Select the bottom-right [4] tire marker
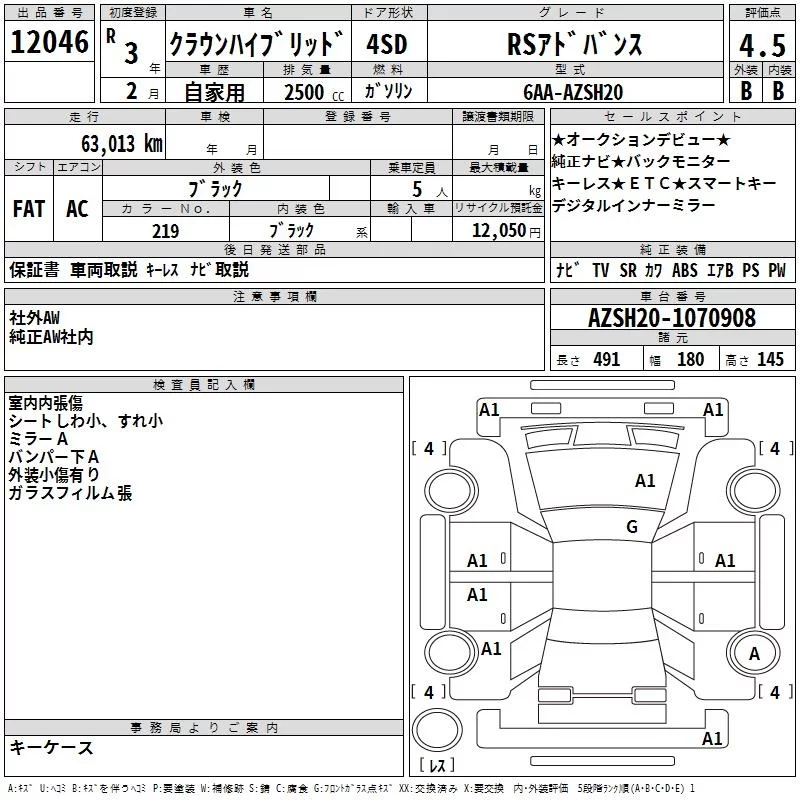This screenshot has width=800, height=800. pos(774,692)
